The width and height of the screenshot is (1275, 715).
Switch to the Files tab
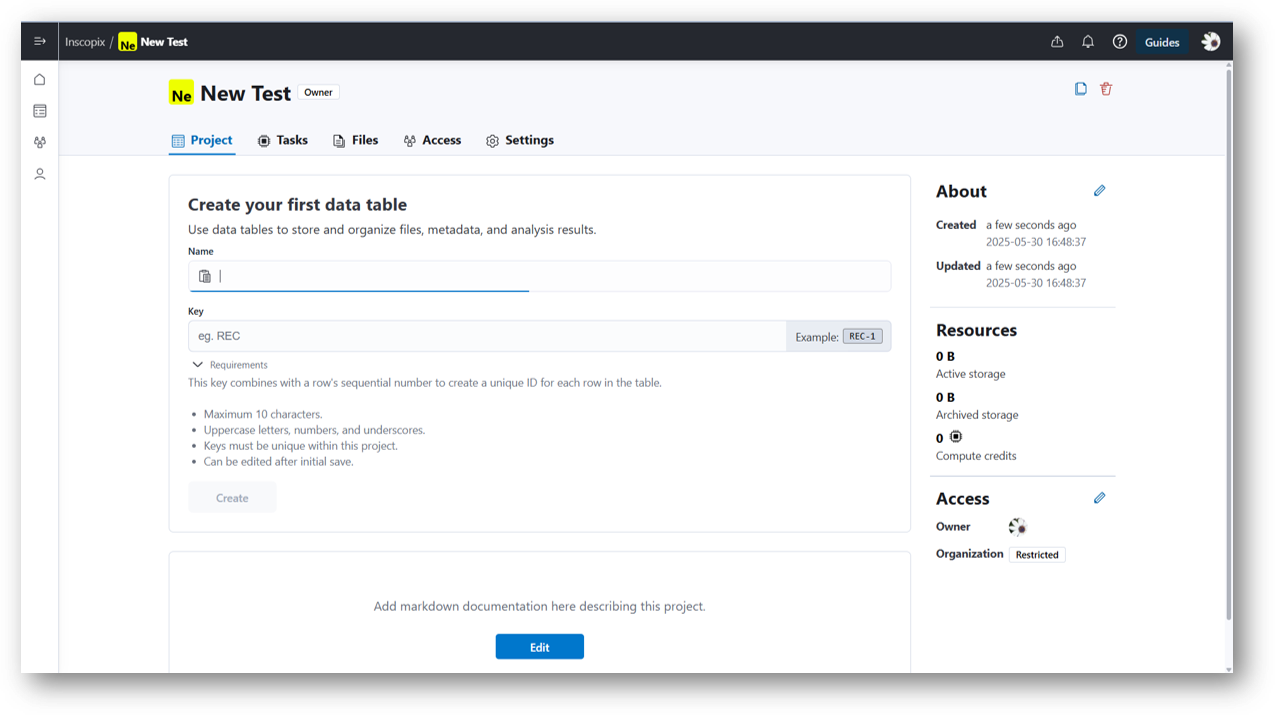tap(355, 140)
